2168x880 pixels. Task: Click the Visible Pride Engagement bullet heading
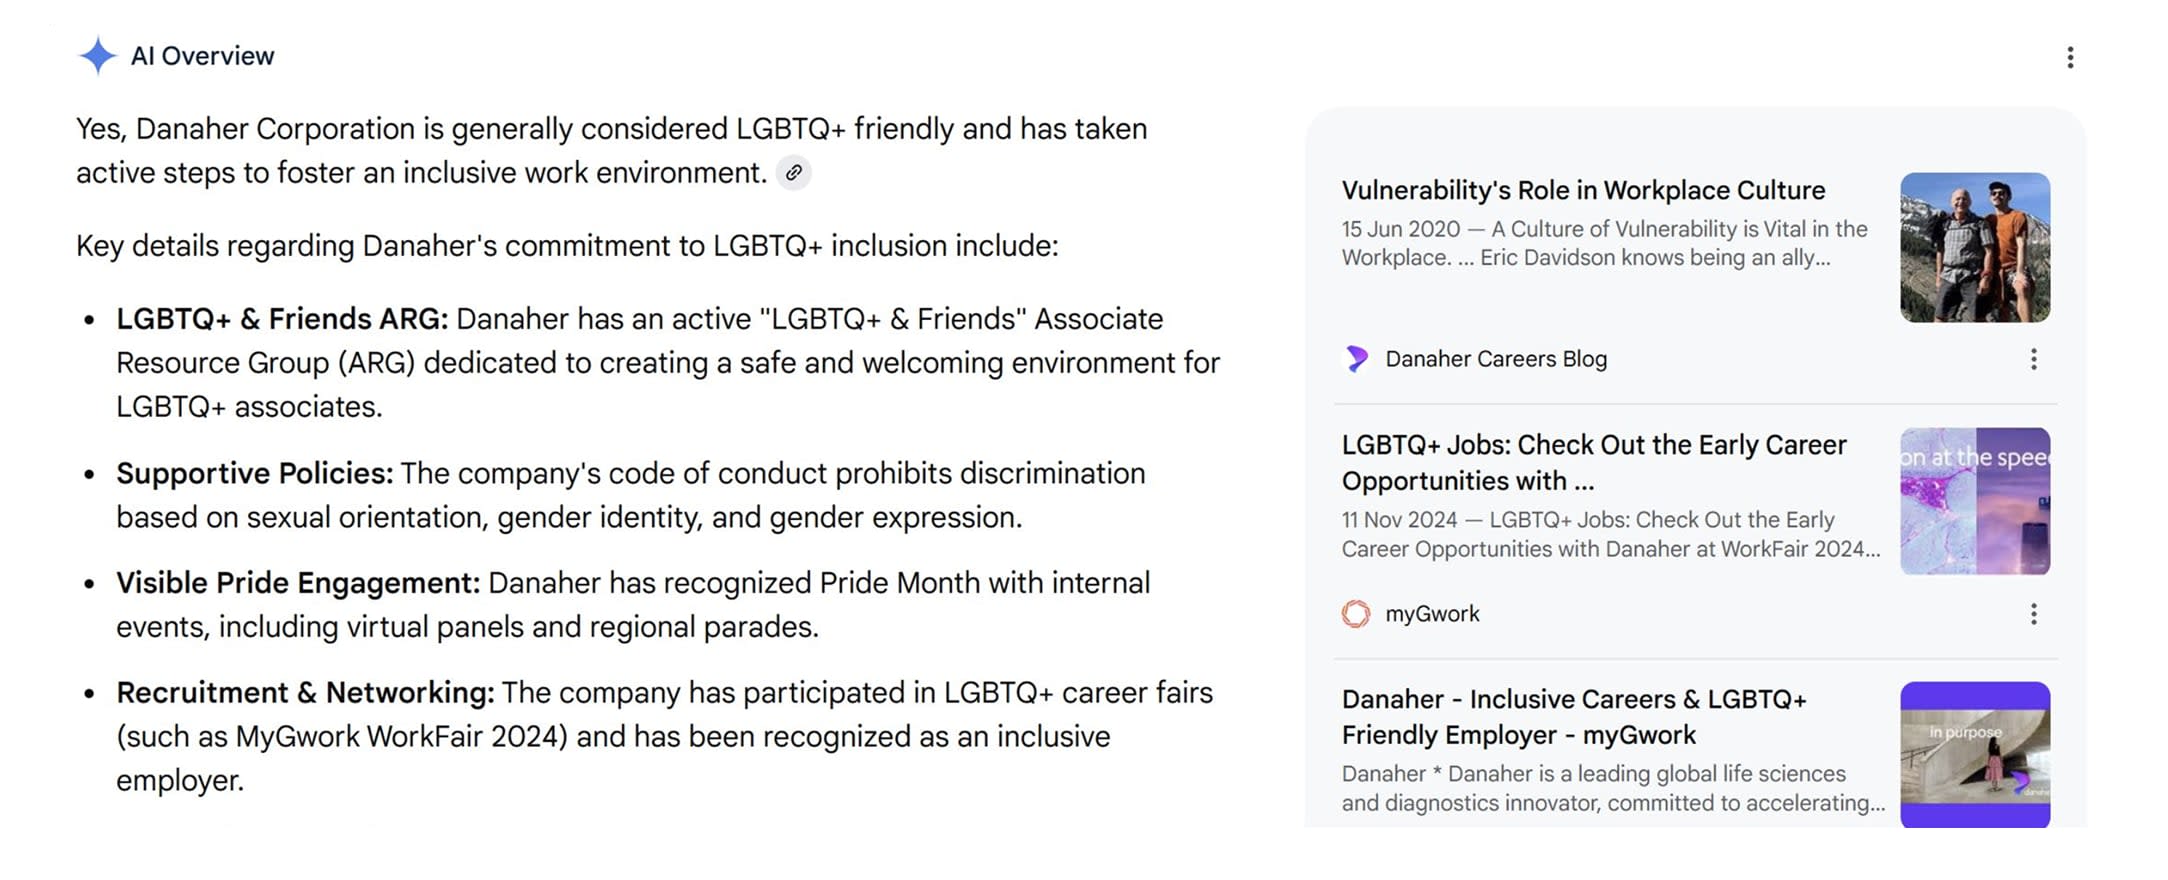[298, 583]
